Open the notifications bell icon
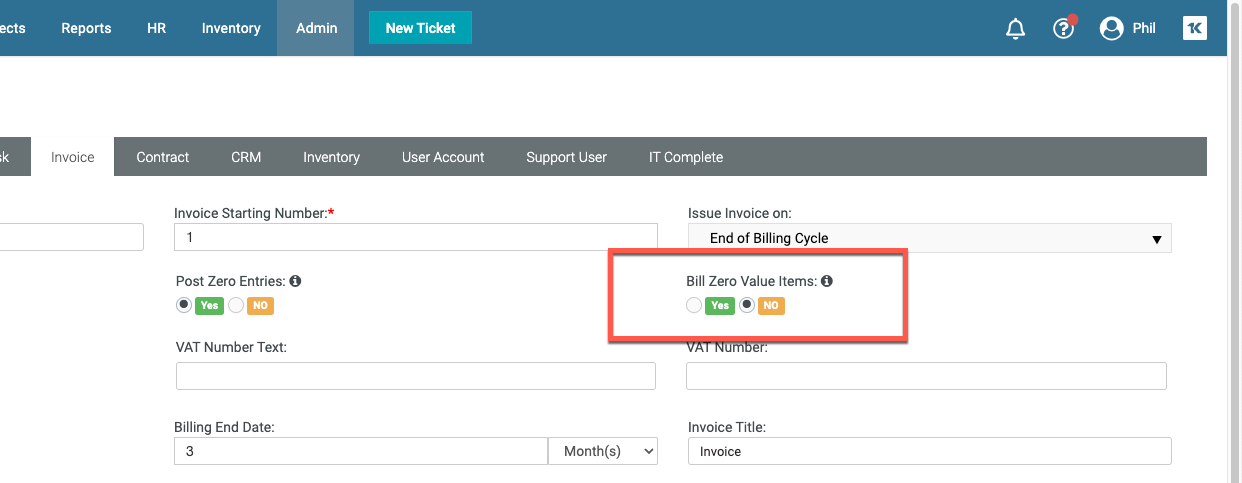The width and height of the screenshot is (1242, 483). 1015,29
